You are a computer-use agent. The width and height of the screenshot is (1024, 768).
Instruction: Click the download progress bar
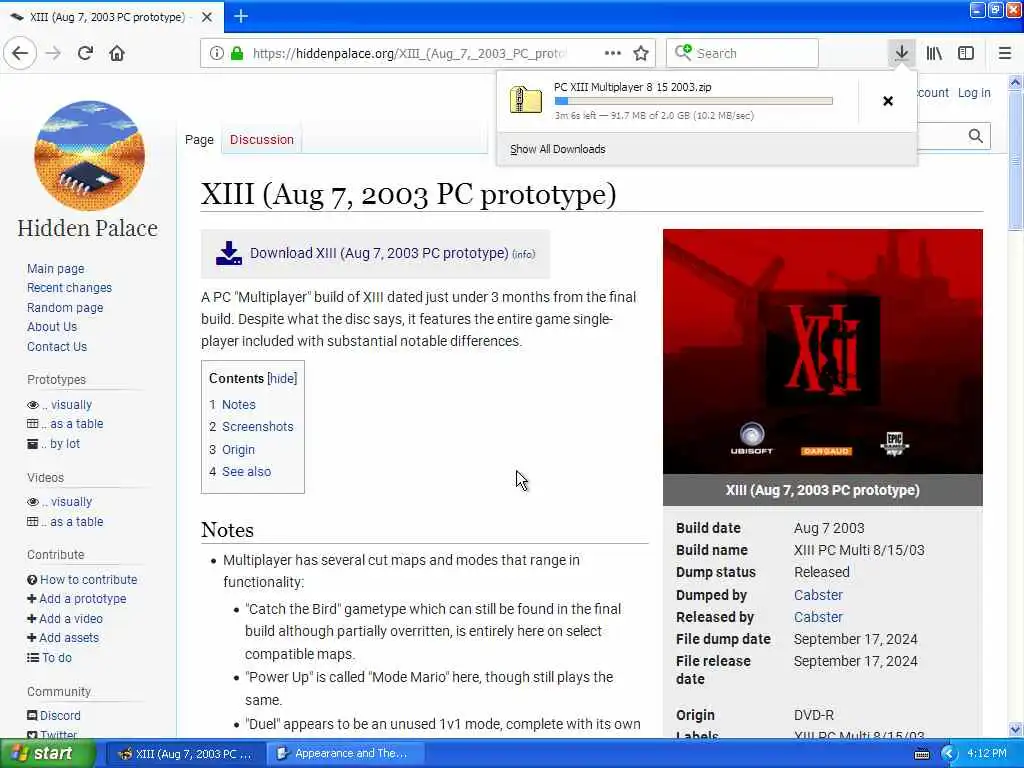[694, 101]
